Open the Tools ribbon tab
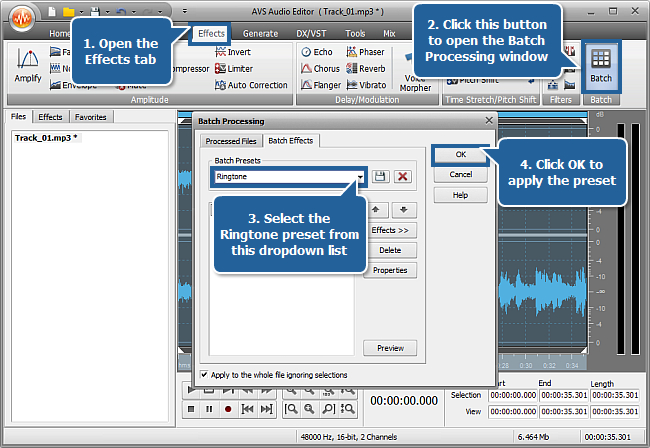This screenshot has width=650, height=448. pos(355,34)
